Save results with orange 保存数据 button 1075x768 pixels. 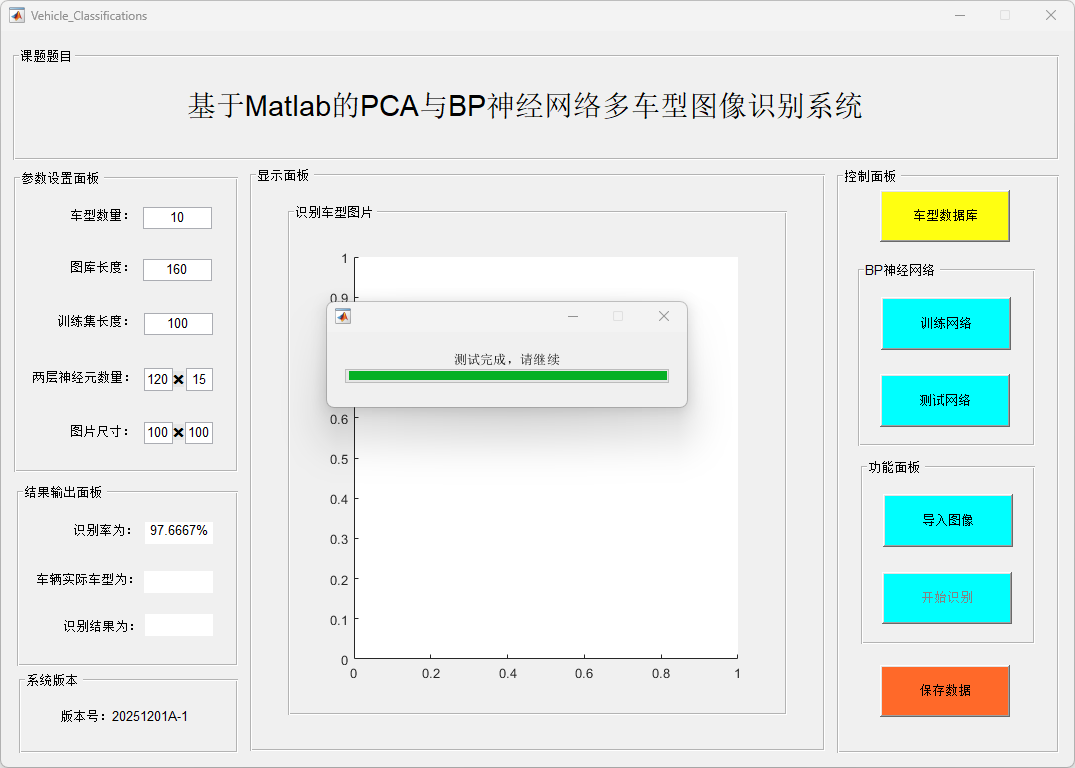[x=944, y=691]
